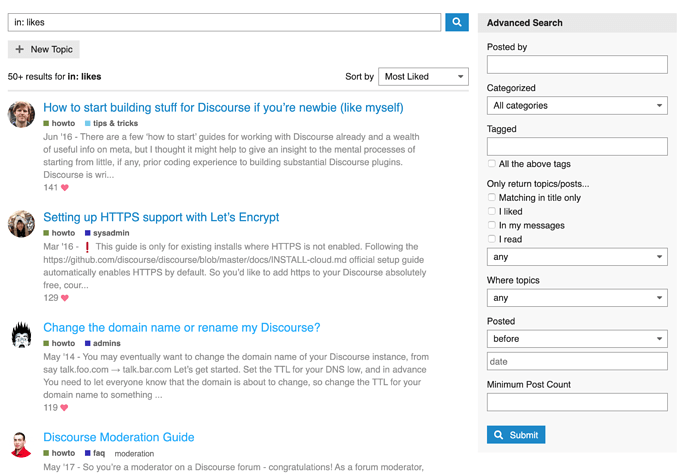The width and height of the screenshot is (690, 474).
Task: Click the plus icon on New Topic
Action: coord(19,49)
